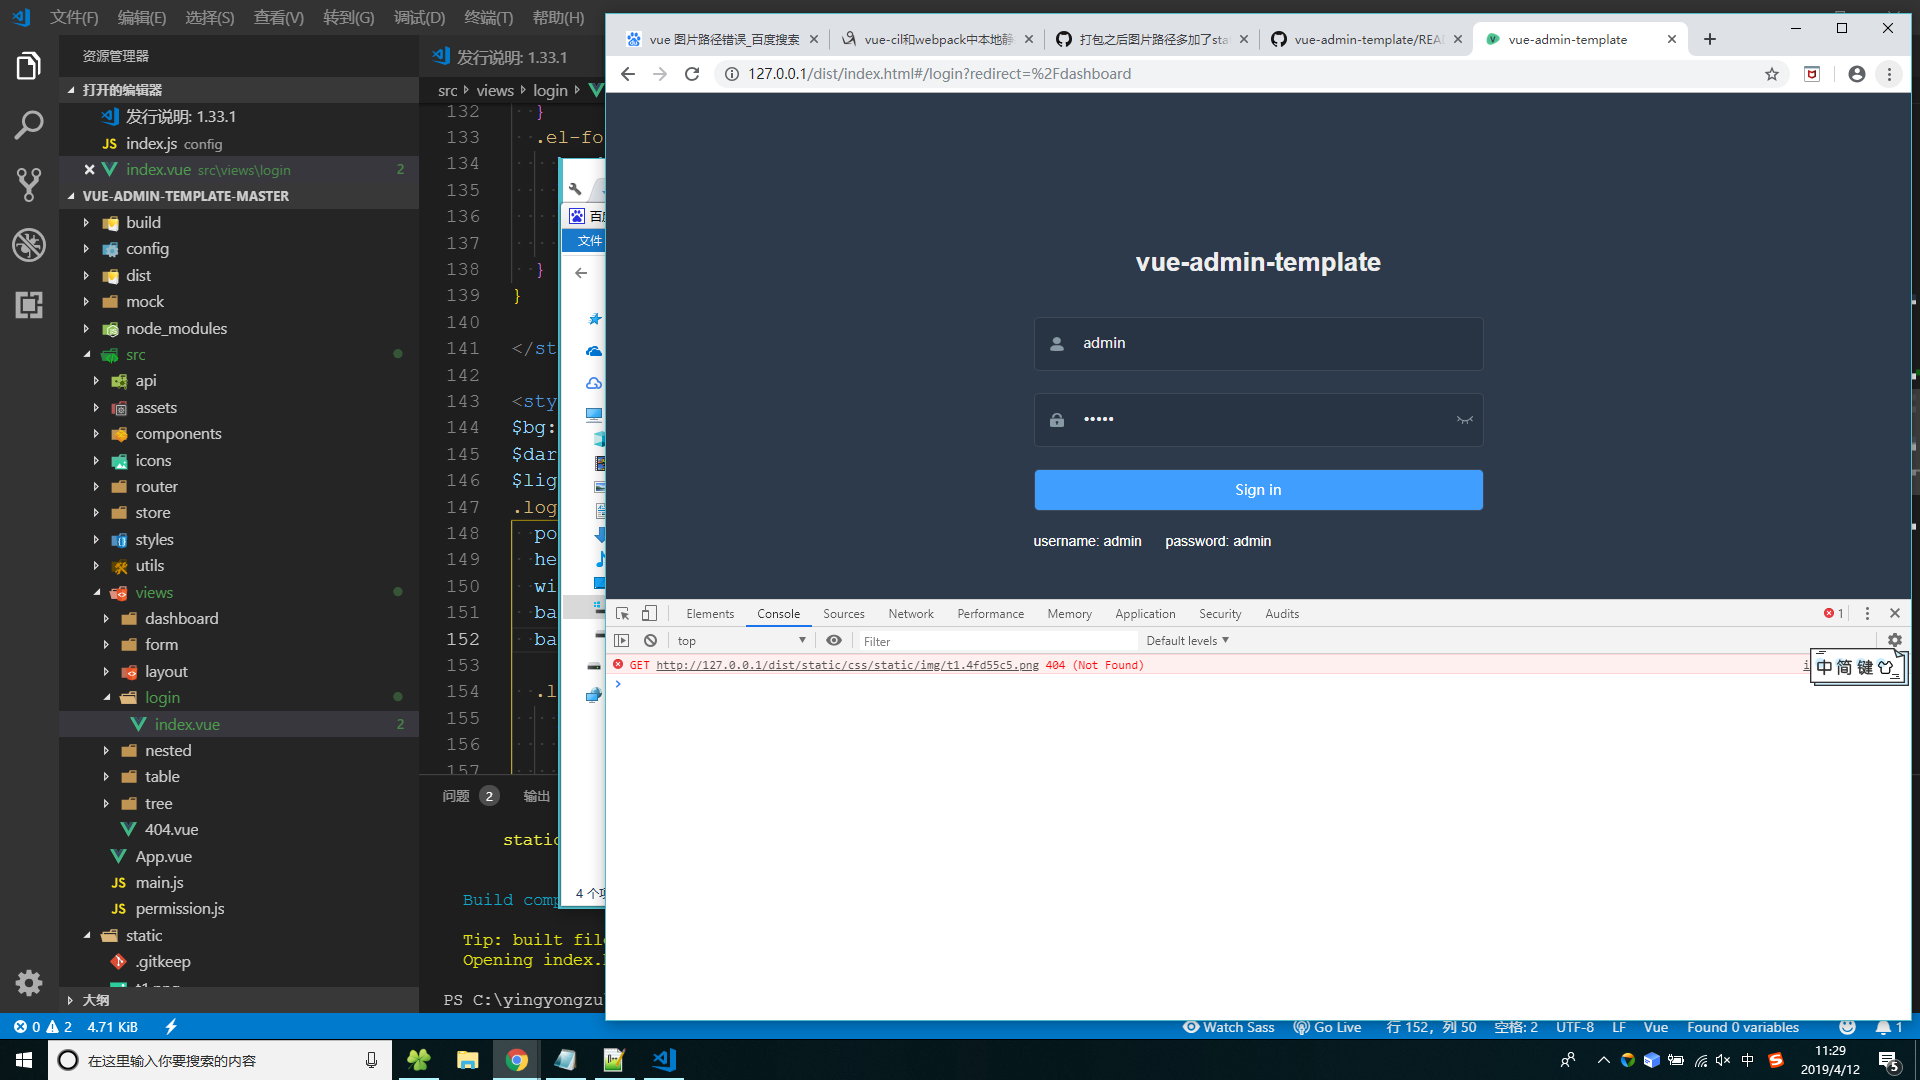1920x1080 pixels.
Task: Toggle Watch Sass in the status bar
Action: pyautogui.click(x=1228, y=1027)
